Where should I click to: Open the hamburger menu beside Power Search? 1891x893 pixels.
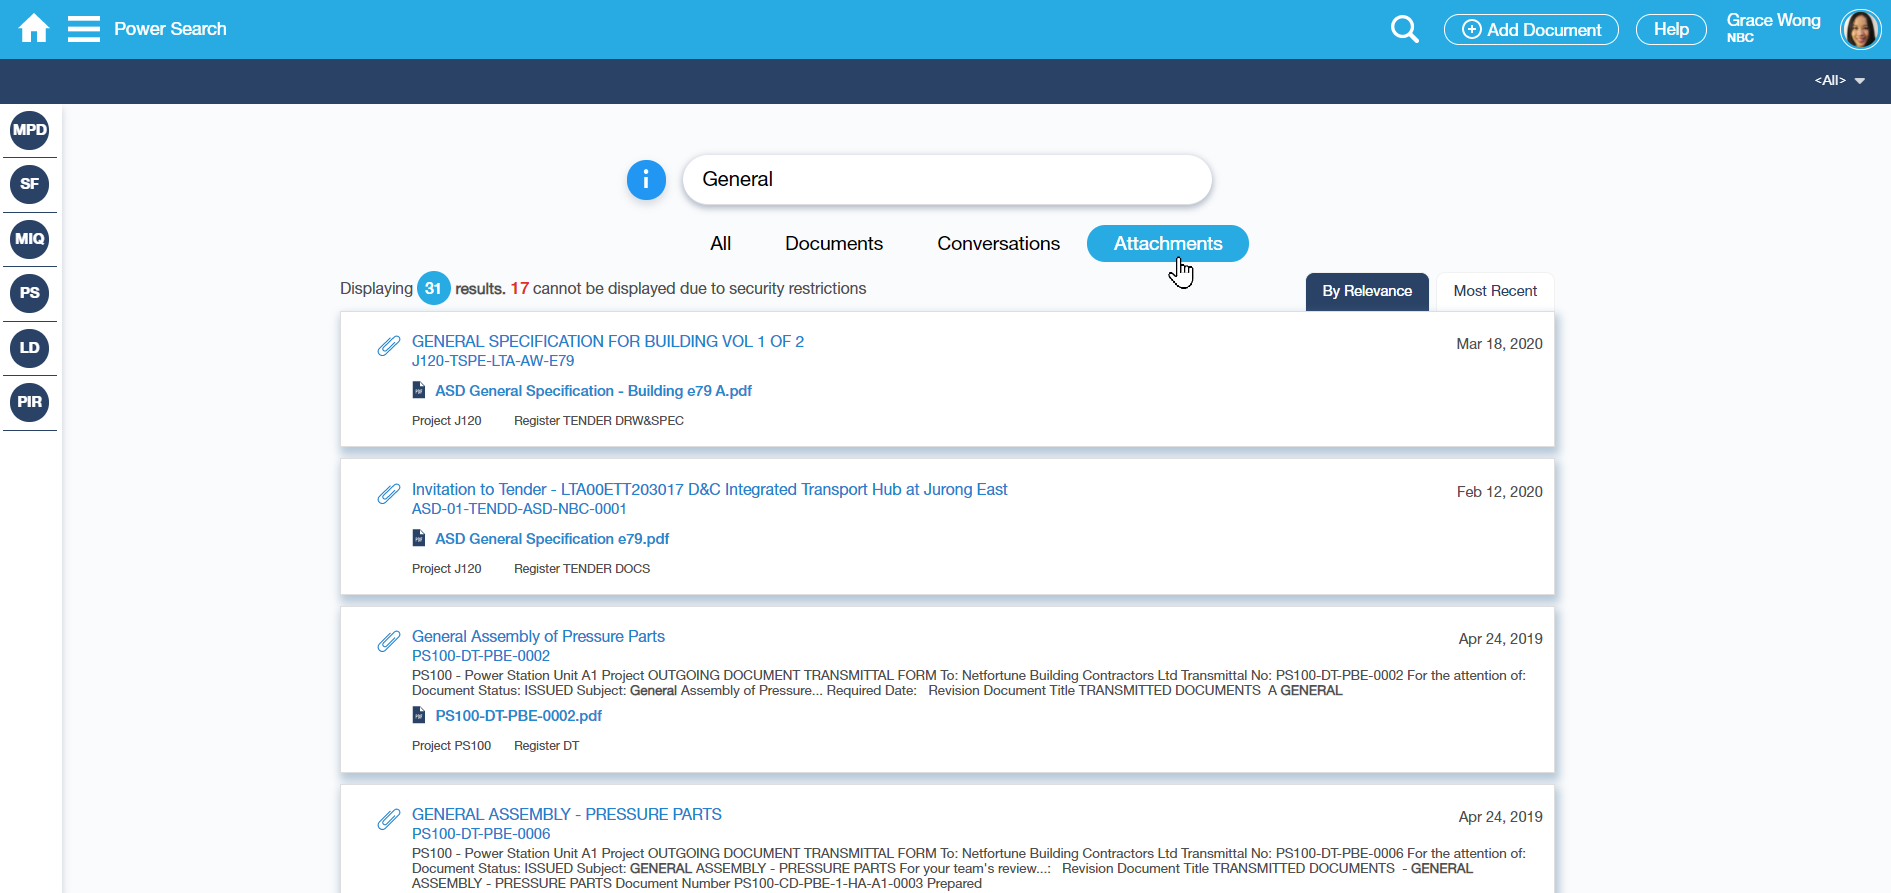tap(84, 29)
